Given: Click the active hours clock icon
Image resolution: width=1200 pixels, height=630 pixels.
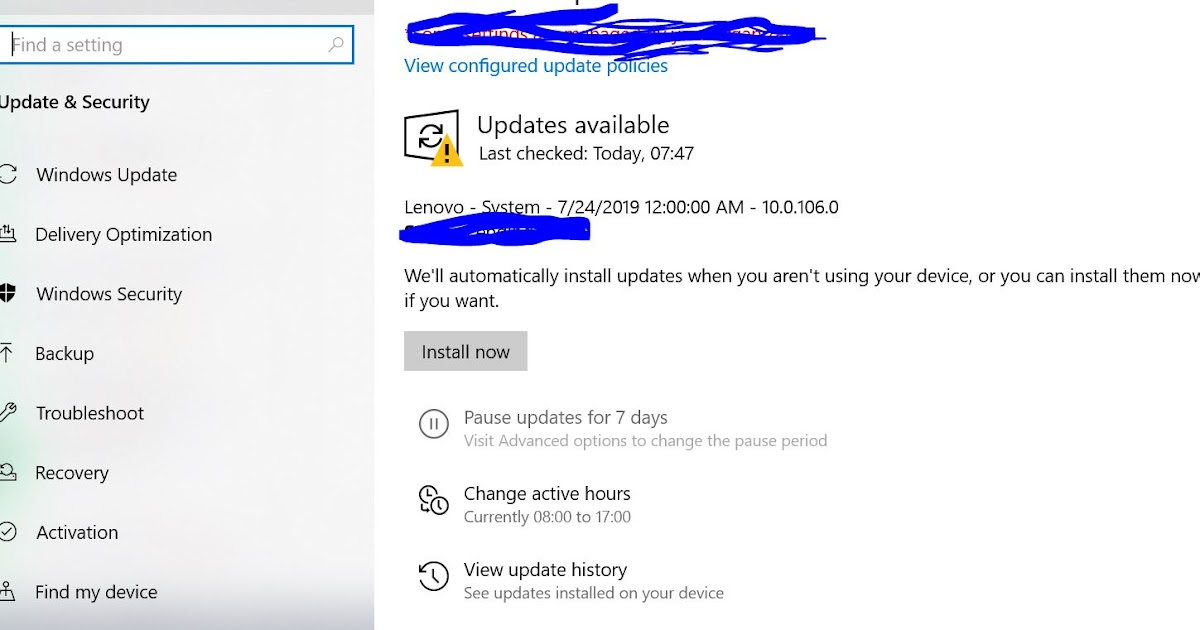Looking at the screenshot, I should 433,500.
